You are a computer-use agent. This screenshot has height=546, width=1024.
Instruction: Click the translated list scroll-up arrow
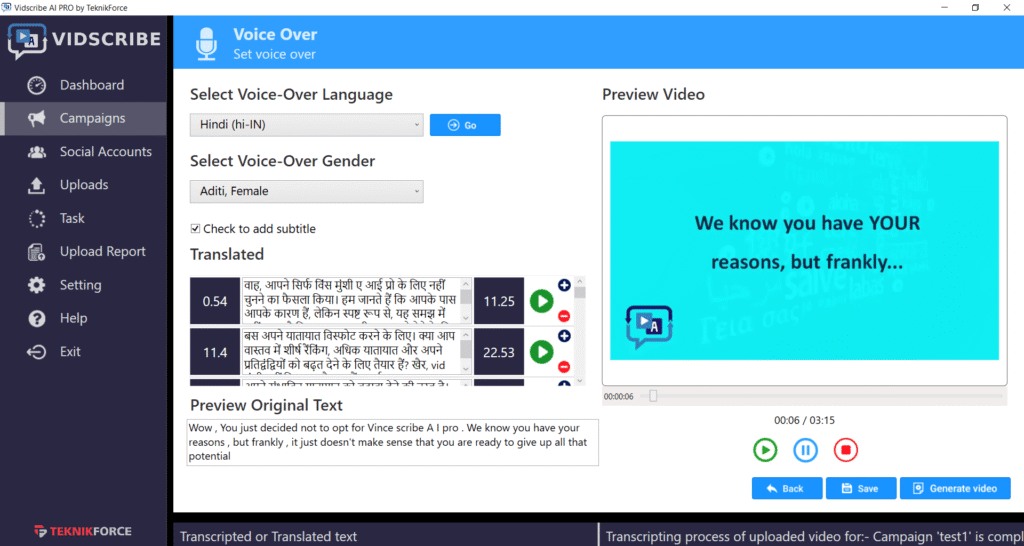[x=580, y=281]
